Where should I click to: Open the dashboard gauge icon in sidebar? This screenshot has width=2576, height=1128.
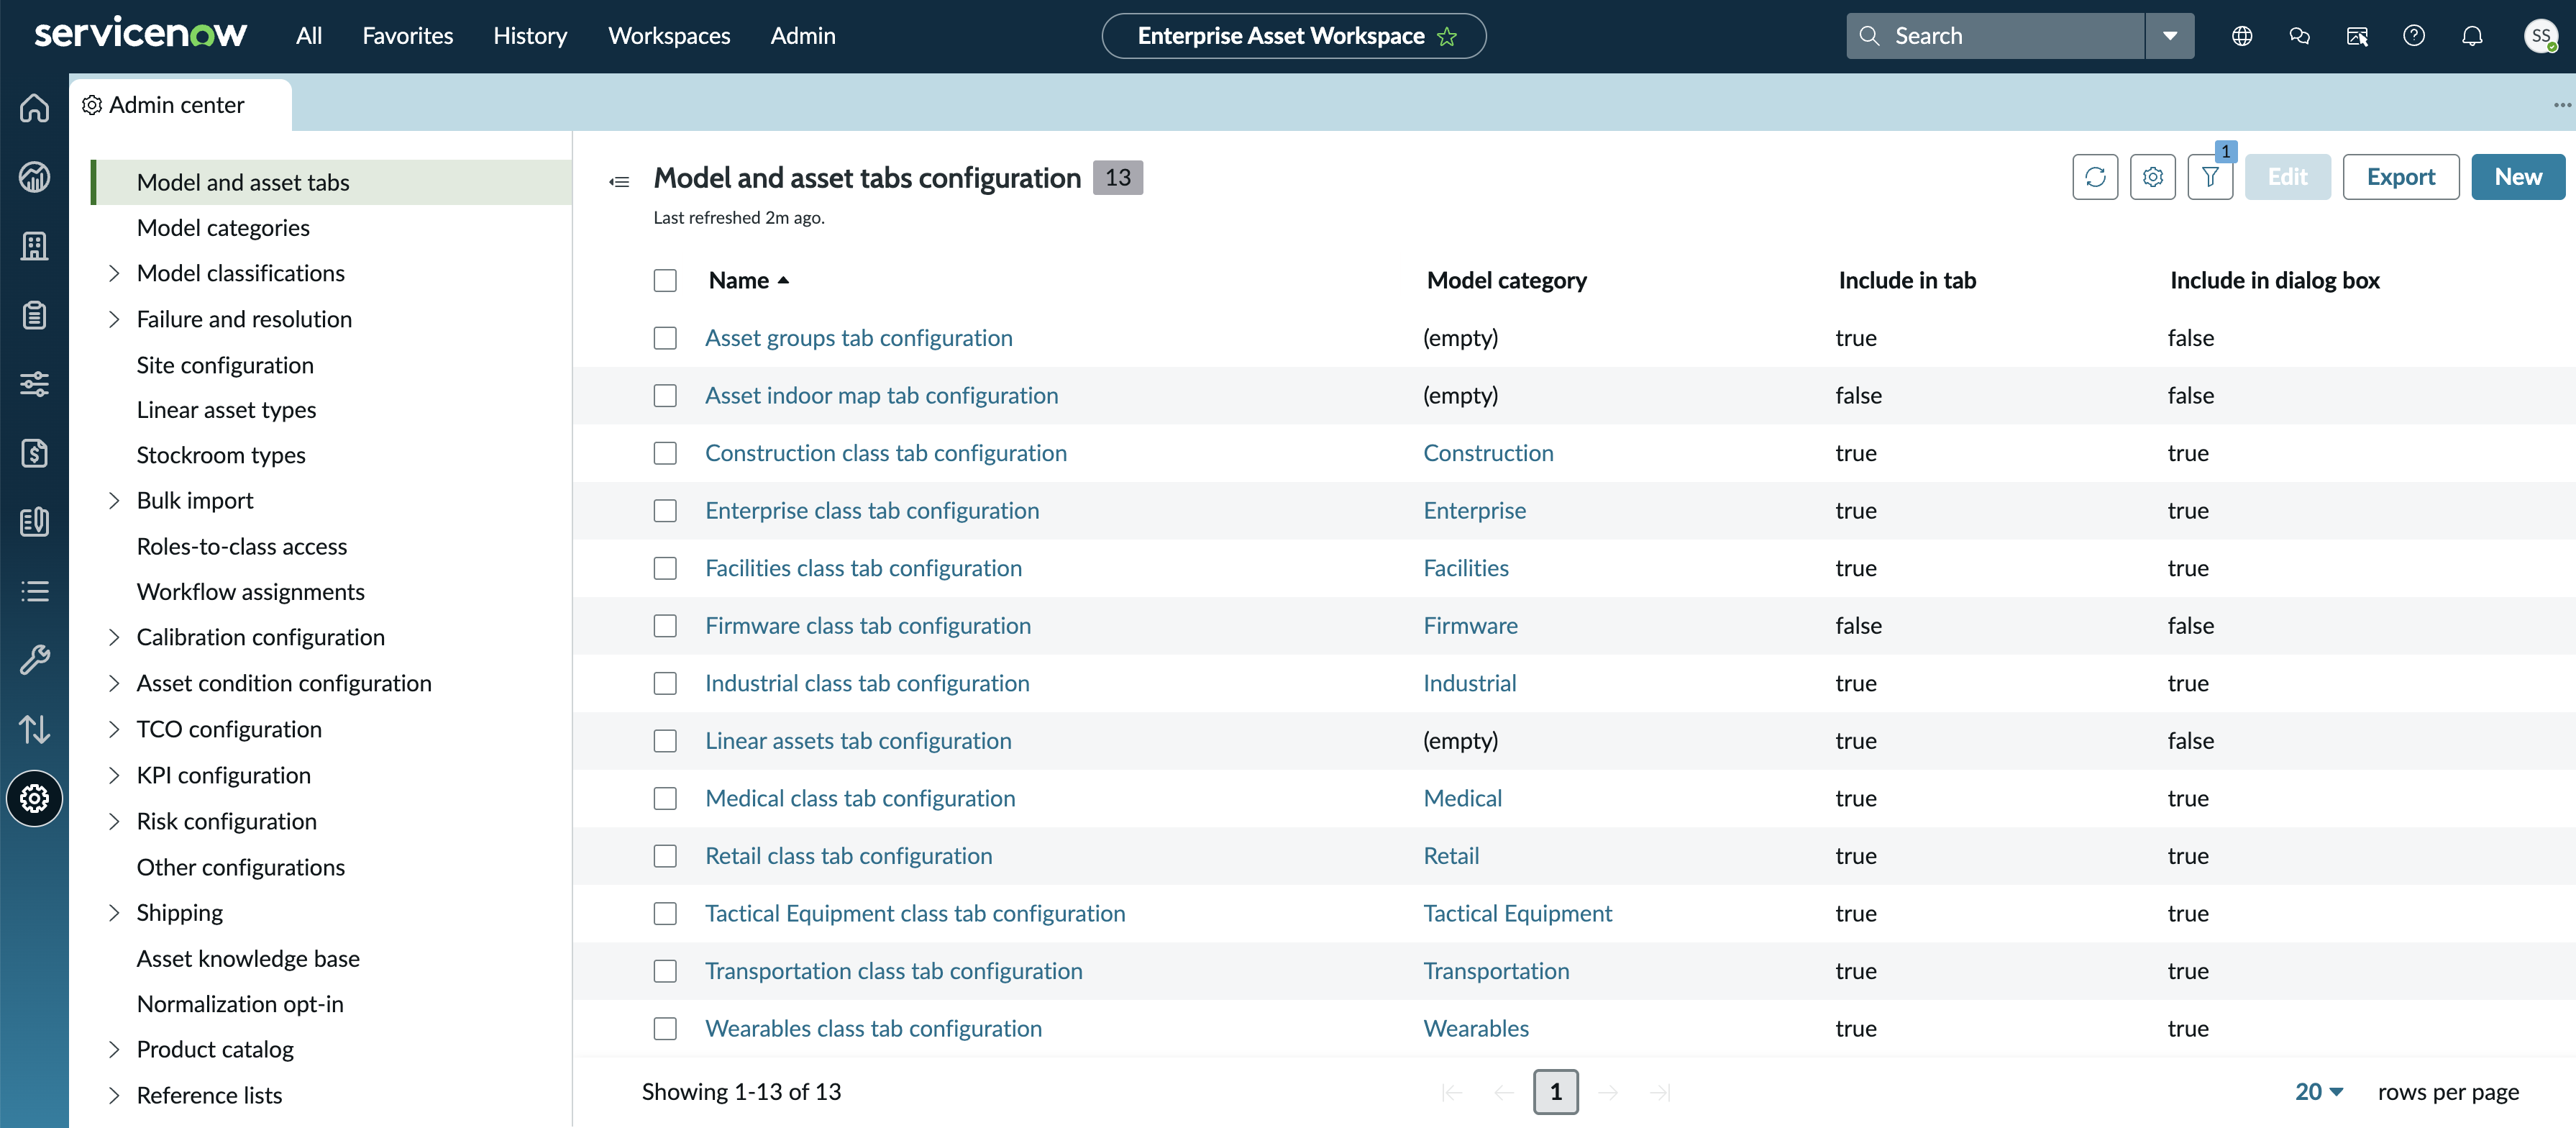[34, 177]
